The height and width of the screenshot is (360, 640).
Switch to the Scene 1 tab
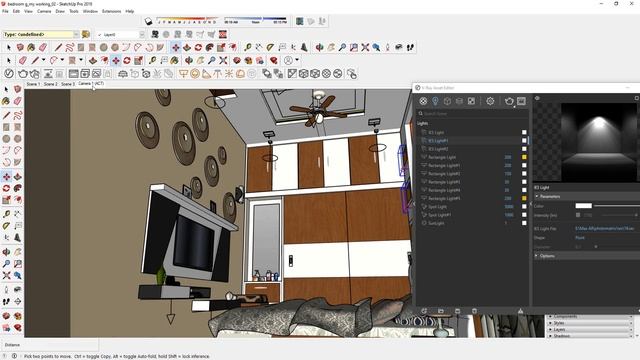coord(33,84)
